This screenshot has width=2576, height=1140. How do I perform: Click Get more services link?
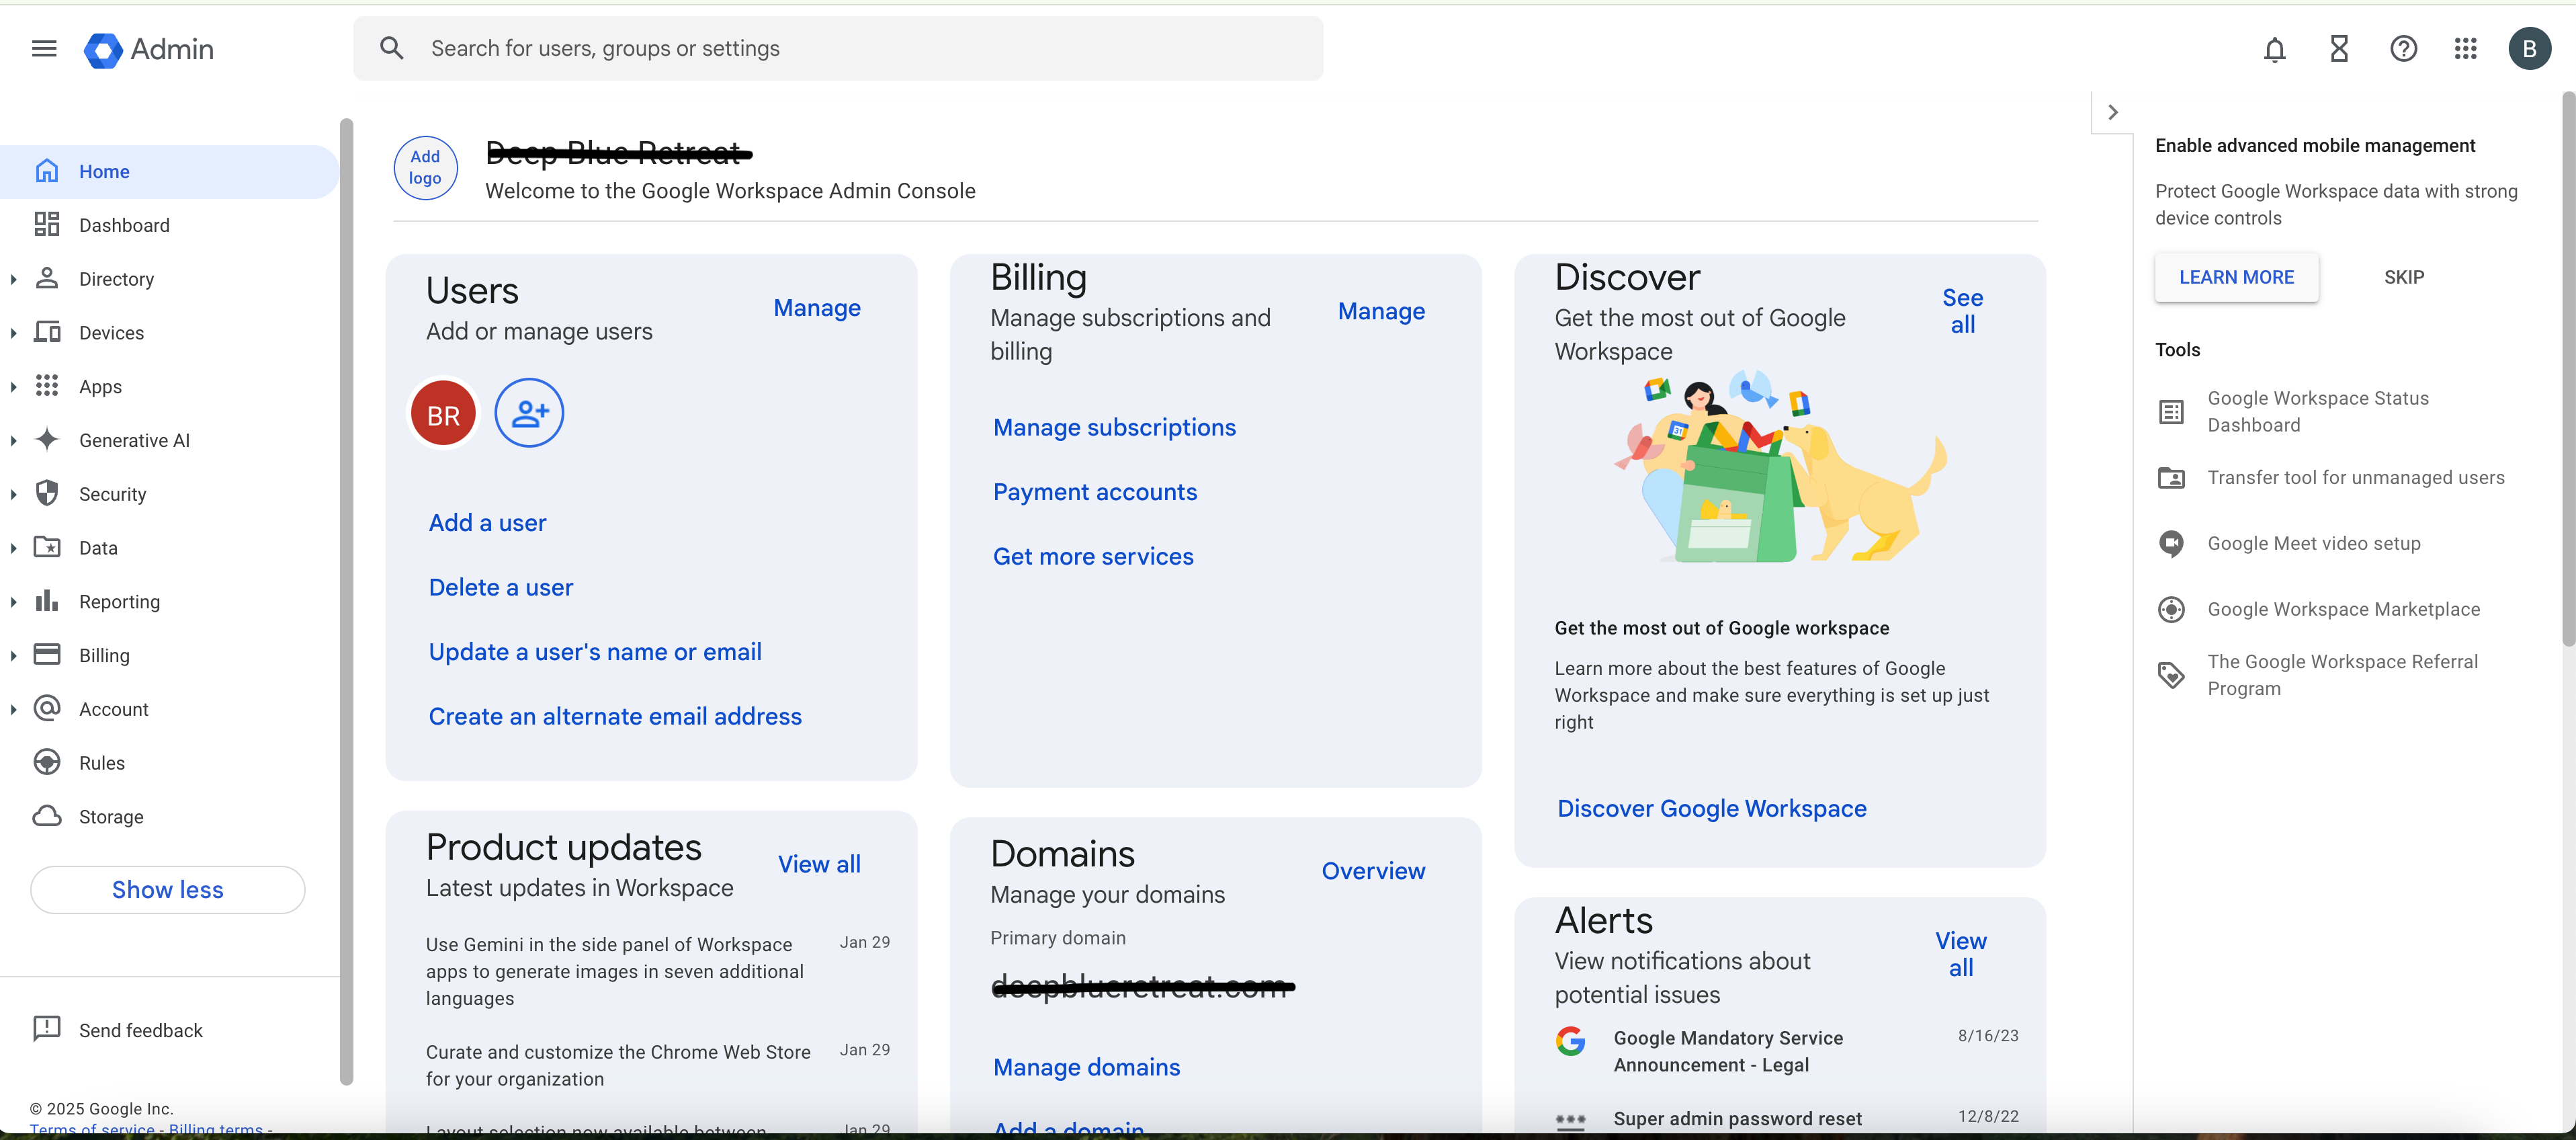[x=1093, y=556]
